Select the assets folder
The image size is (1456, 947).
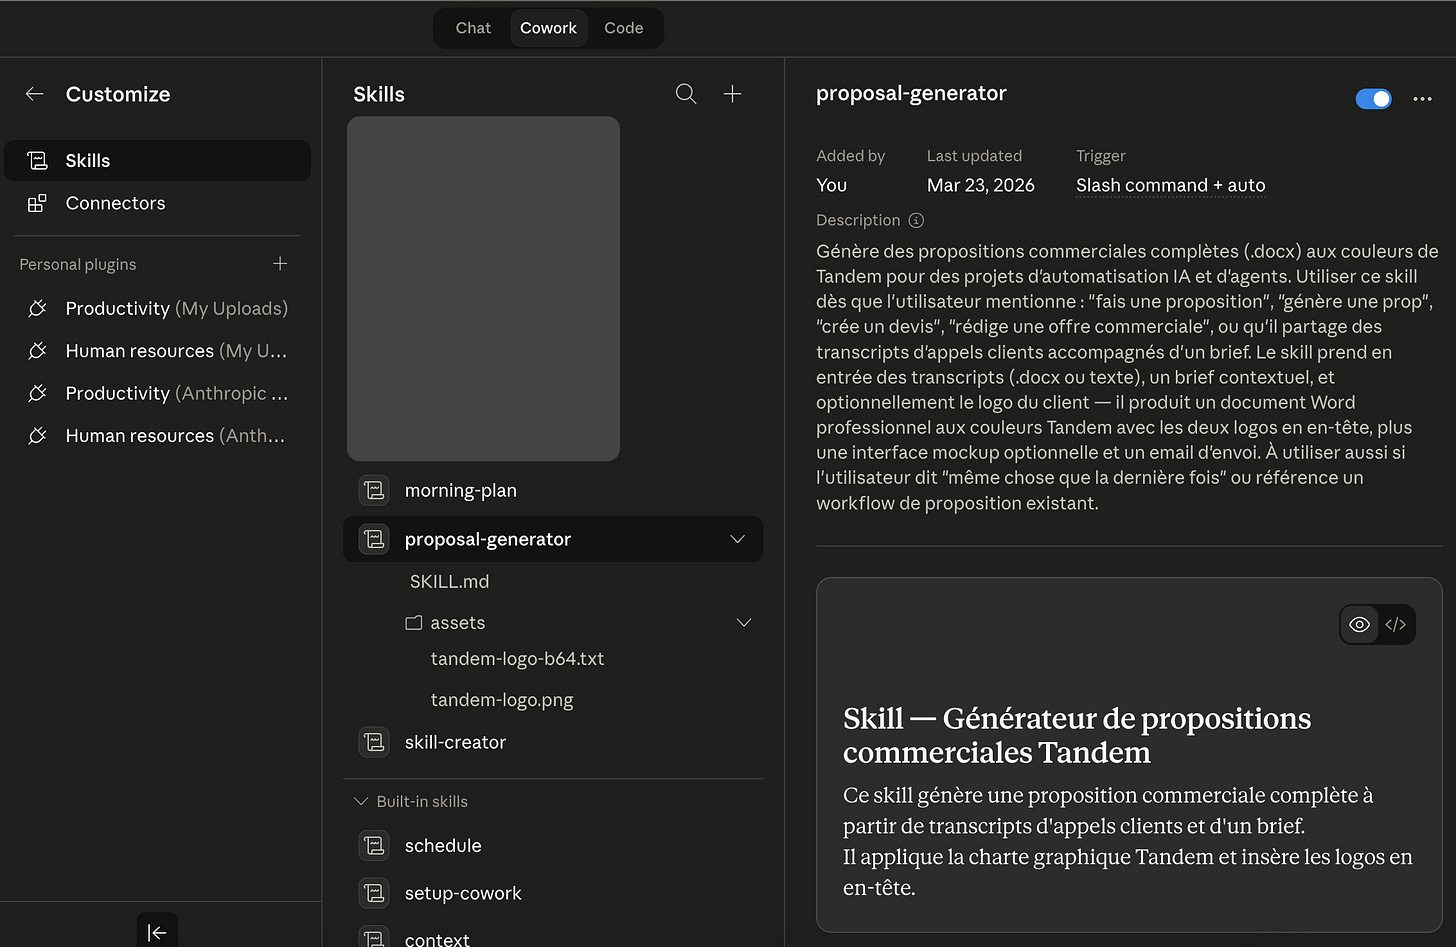coord(446,622)
